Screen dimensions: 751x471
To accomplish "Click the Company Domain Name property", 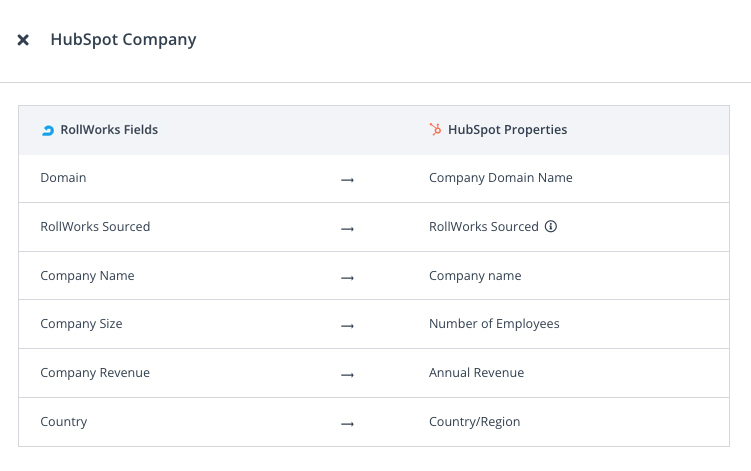I will (500, 178).
